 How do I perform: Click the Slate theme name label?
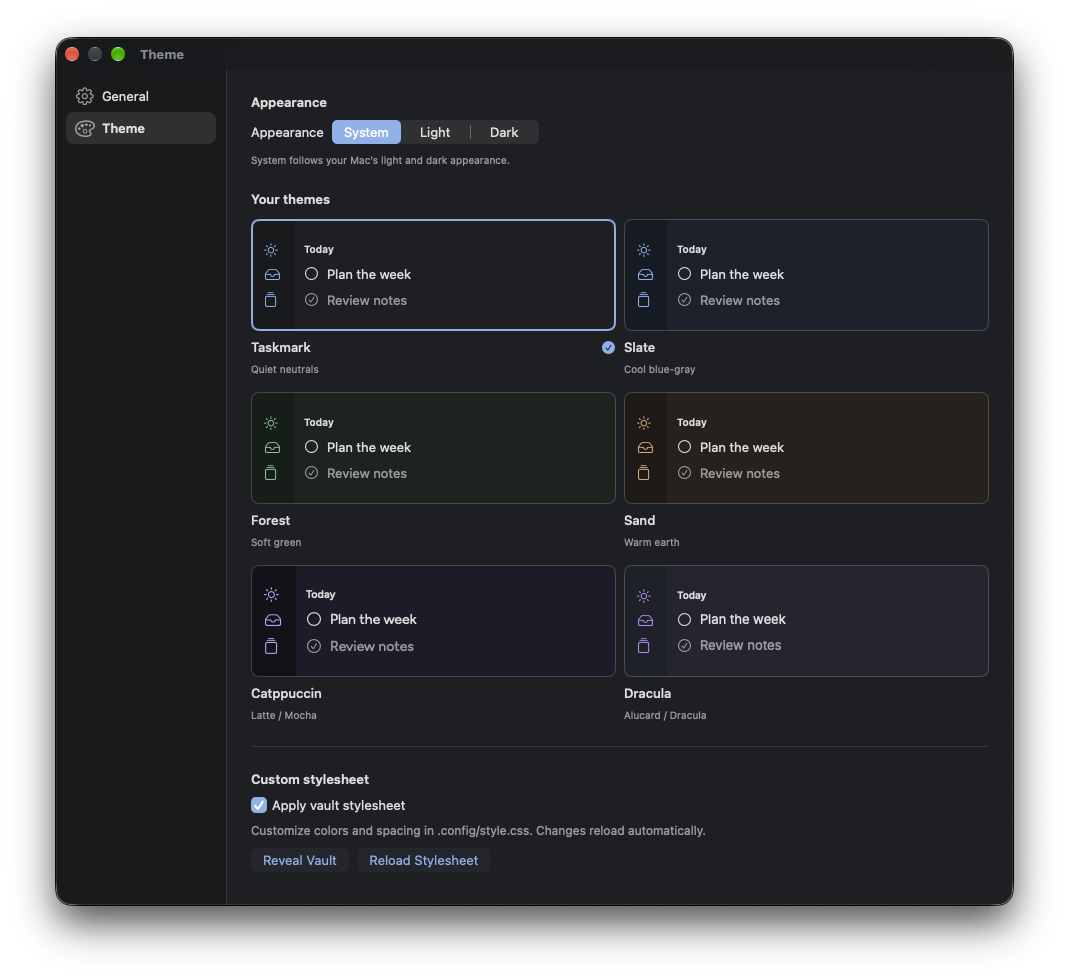point(639,348)
